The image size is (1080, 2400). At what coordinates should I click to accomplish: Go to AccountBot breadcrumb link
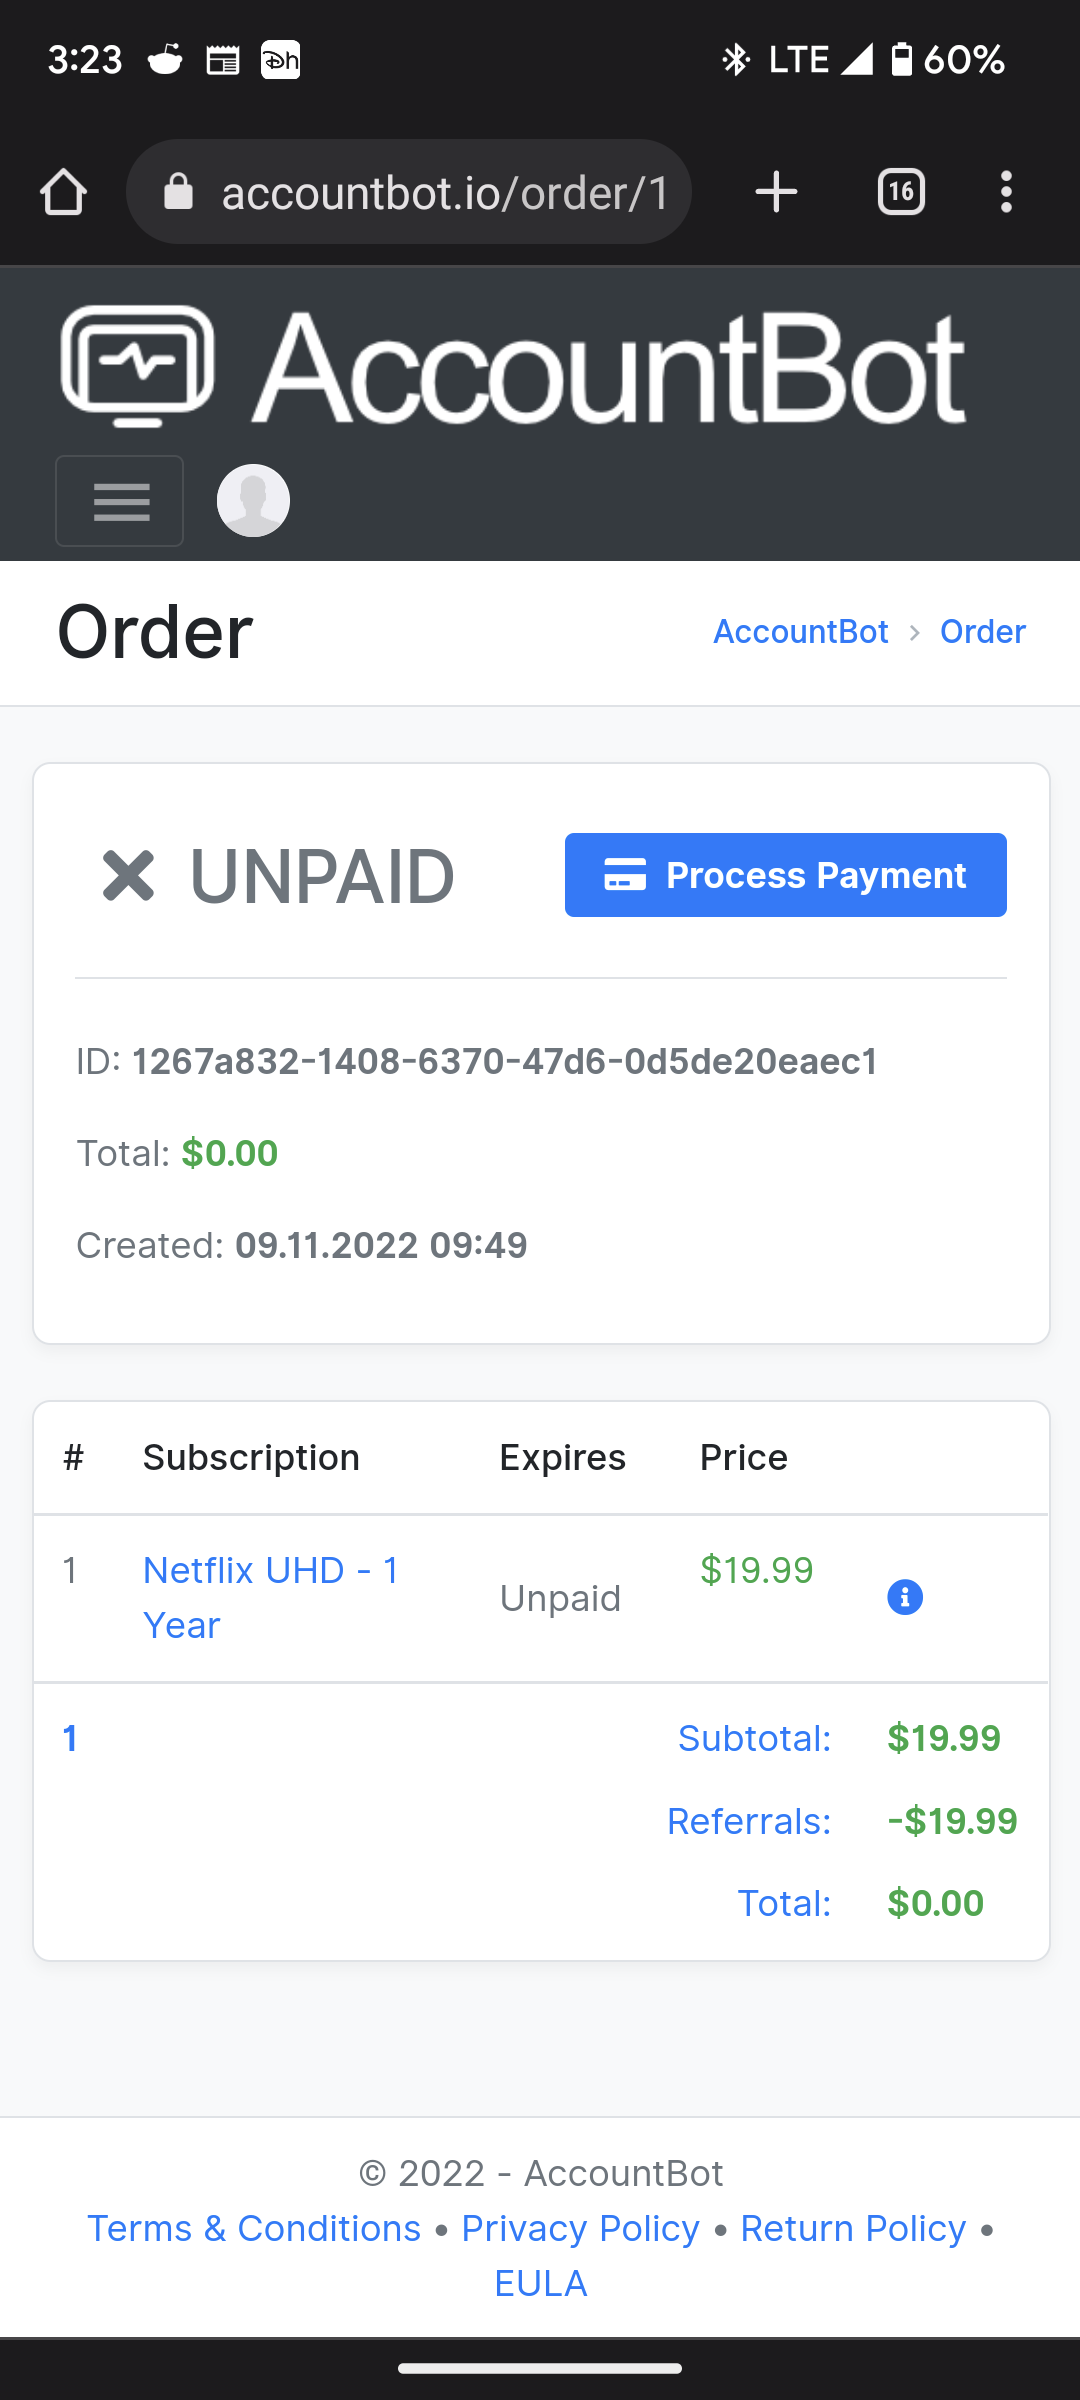[801, 632]
